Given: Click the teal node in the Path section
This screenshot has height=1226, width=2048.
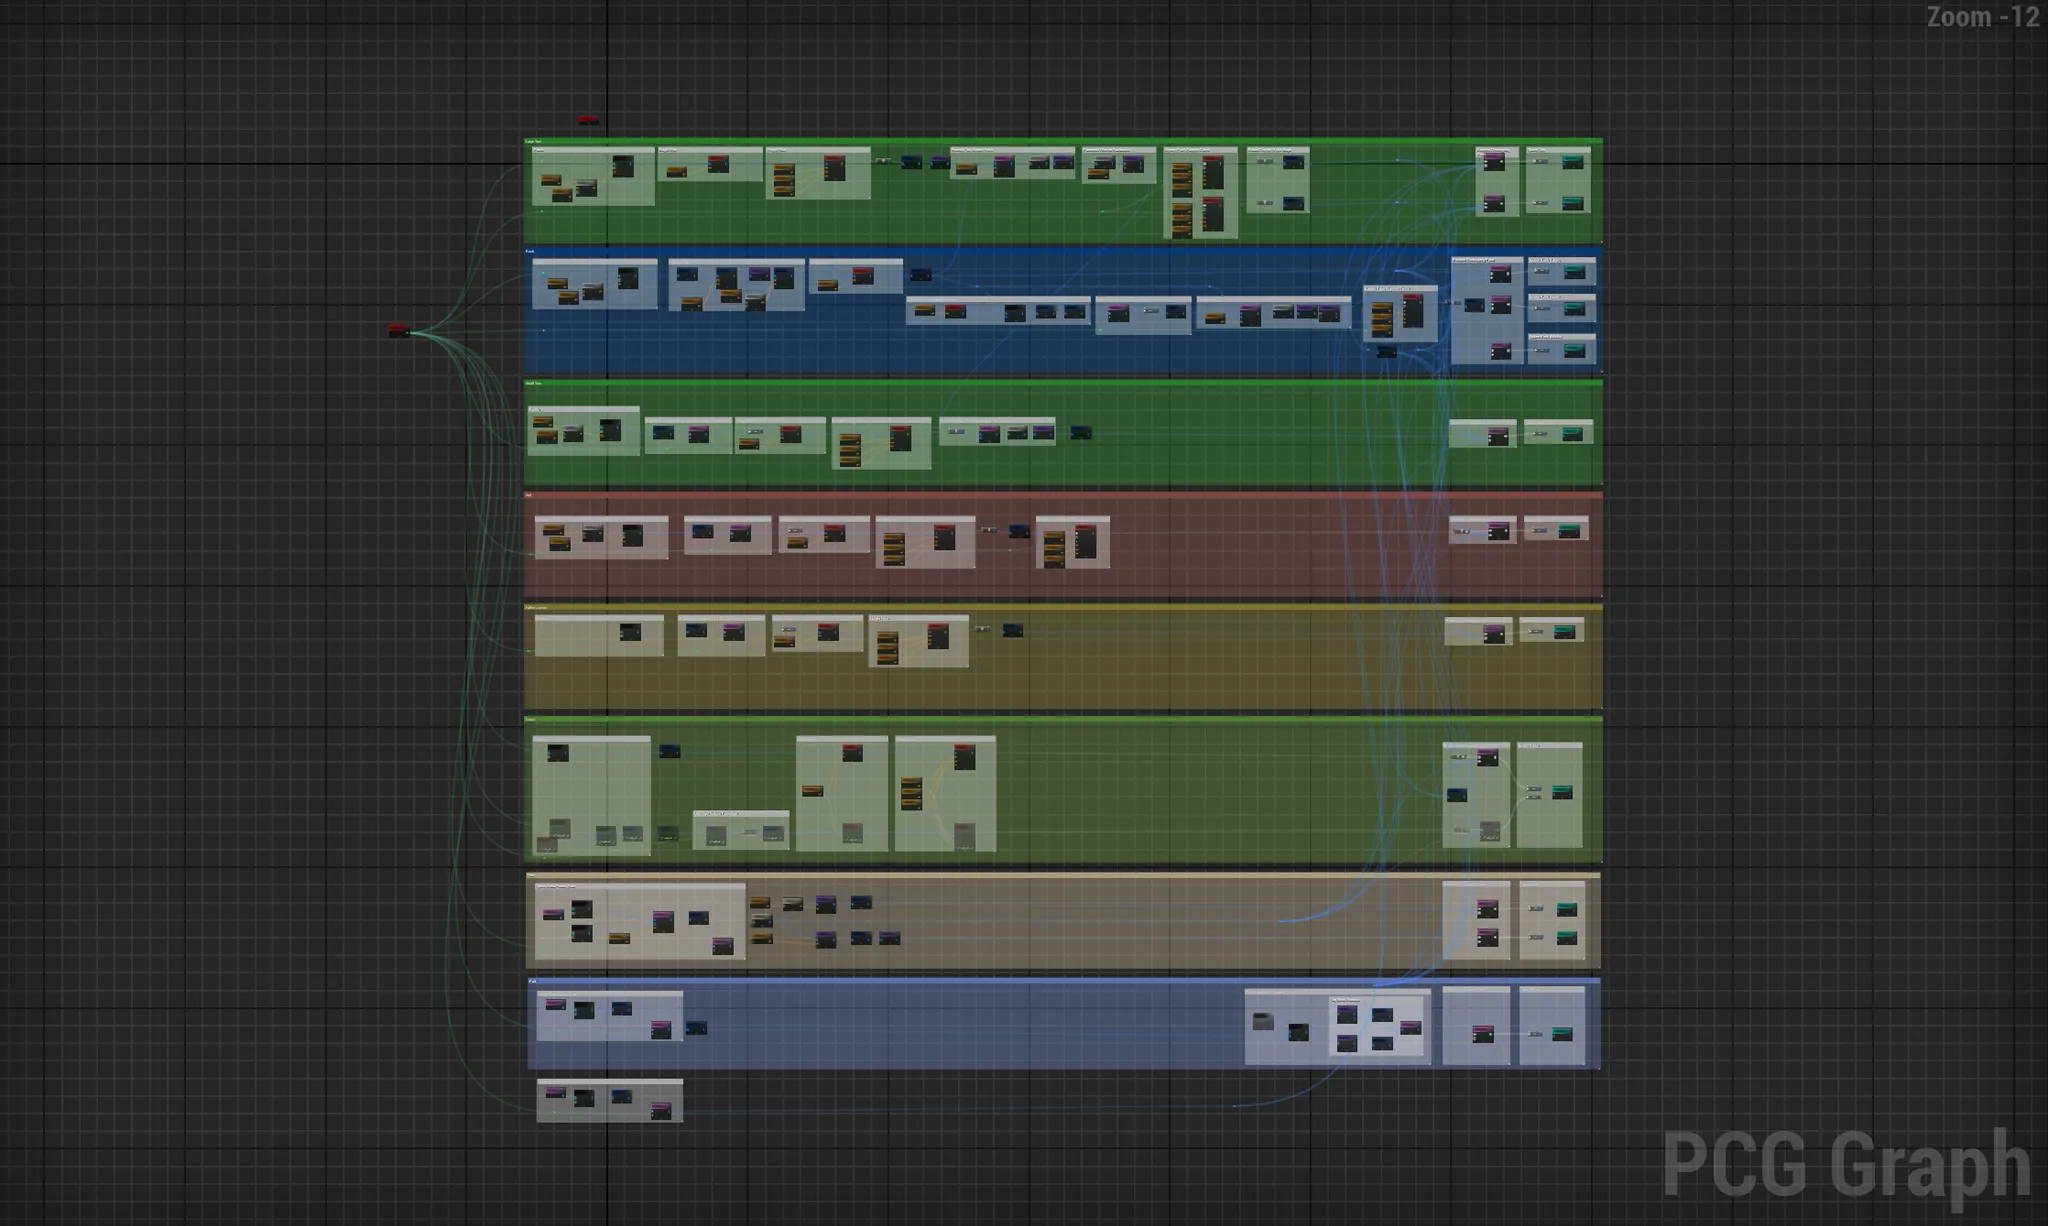Looking at the screenshot, I should 1562,1034.
